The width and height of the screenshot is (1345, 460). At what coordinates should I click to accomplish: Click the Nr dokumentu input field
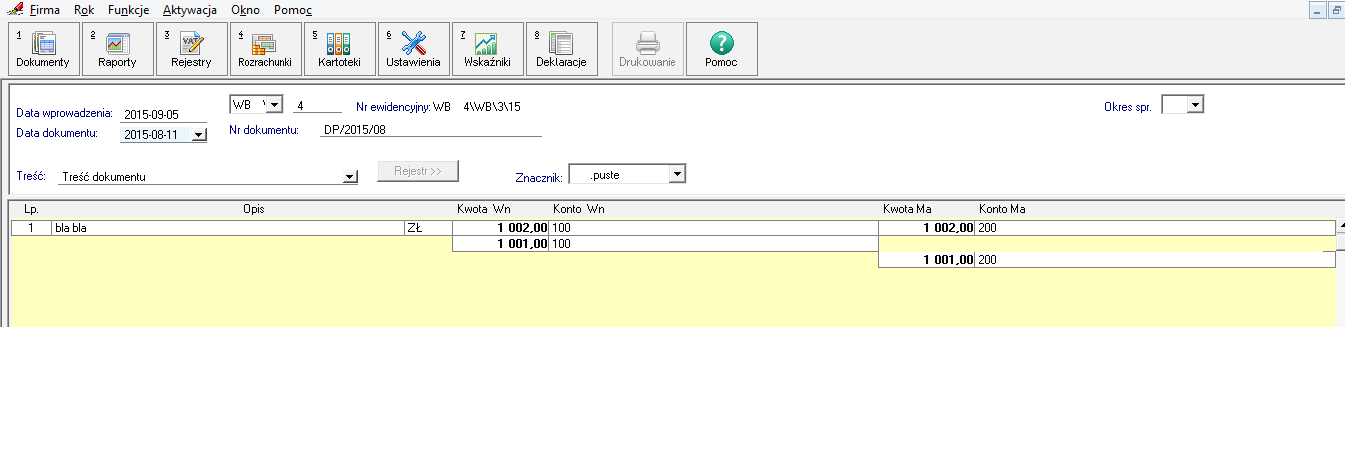pyautogui.click(x=430, y=129)
